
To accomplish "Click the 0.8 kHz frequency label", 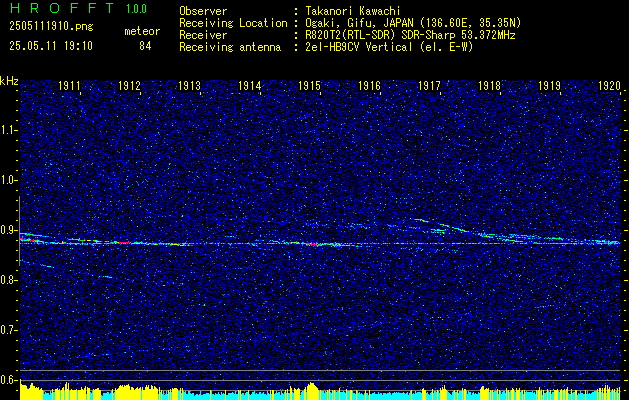I will click(7, 280).
